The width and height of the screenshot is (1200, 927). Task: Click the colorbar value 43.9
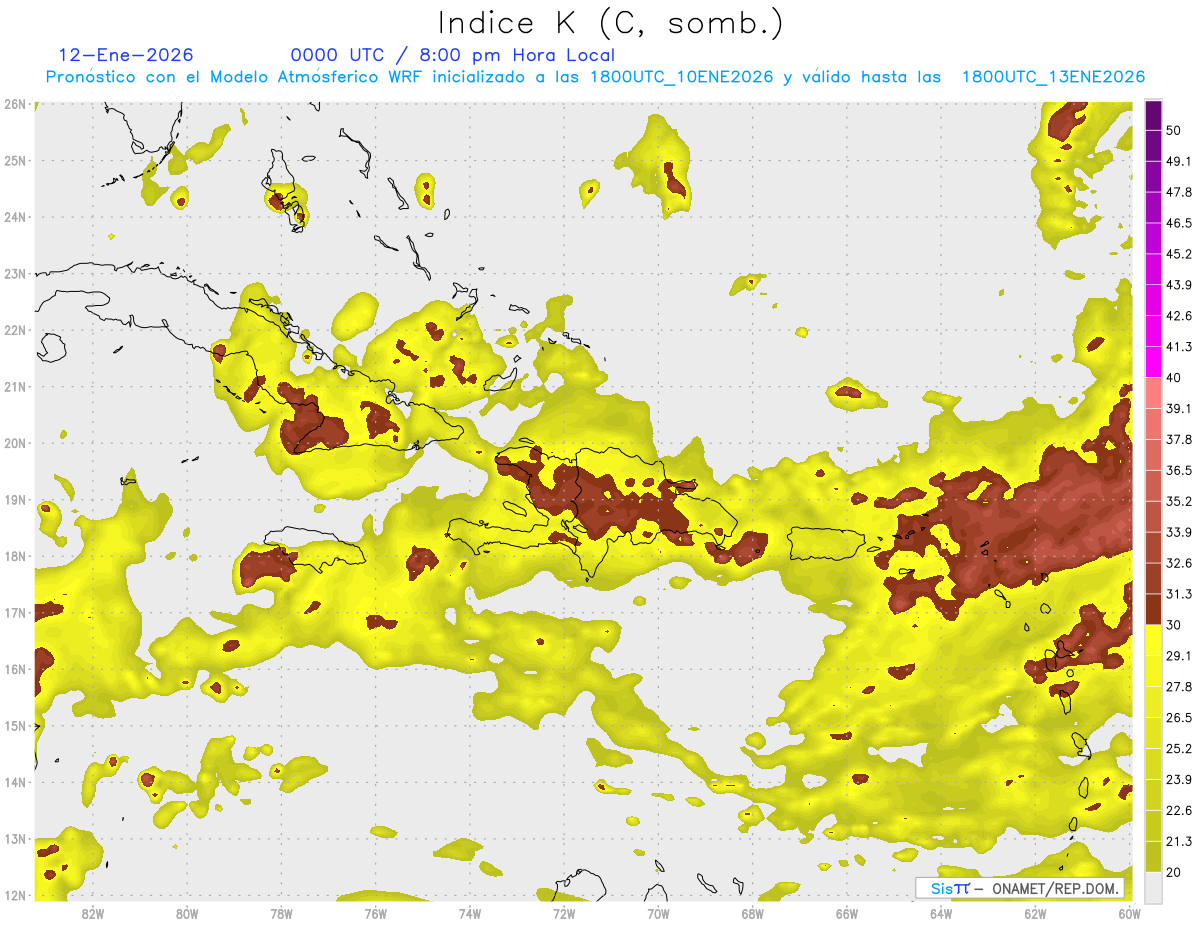(x=1179, y=285)
